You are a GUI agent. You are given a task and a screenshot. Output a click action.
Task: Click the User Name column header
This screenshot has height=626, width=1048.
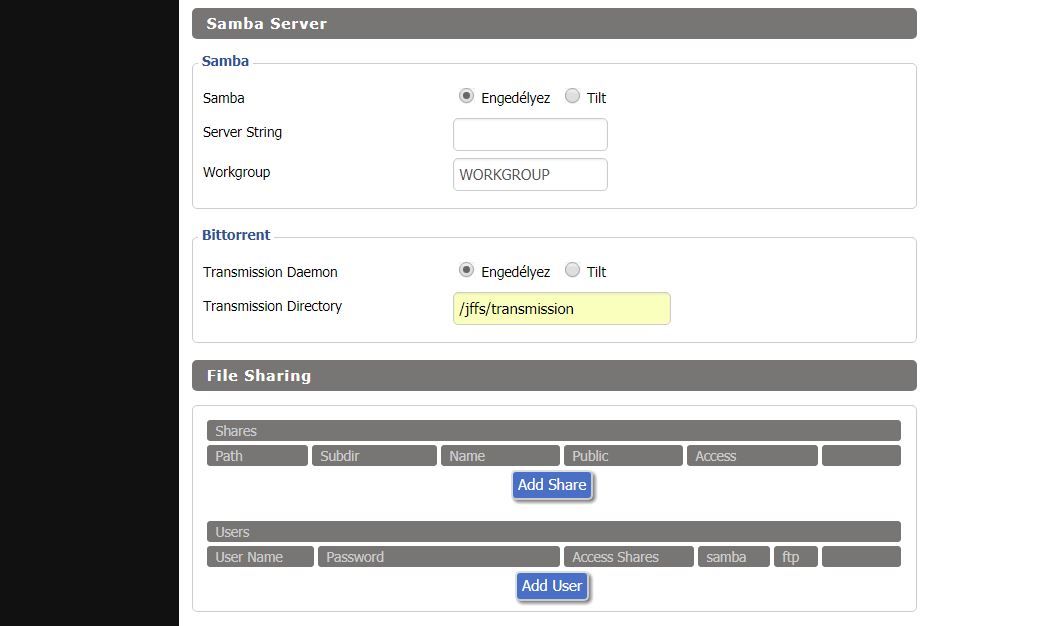(x=260, y=557)
